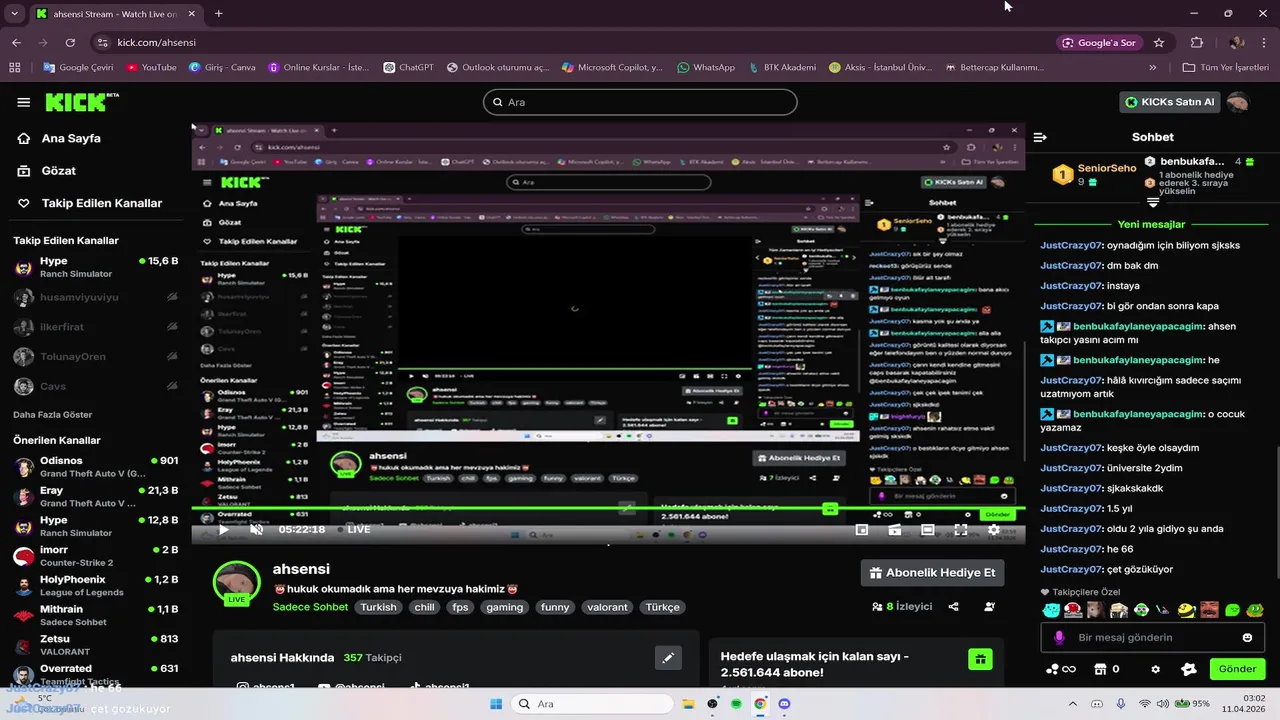The image size is (1280, 720).
Task: Click the clip icon in player controls
Action: pyautogui.click(x=894, y=530)
